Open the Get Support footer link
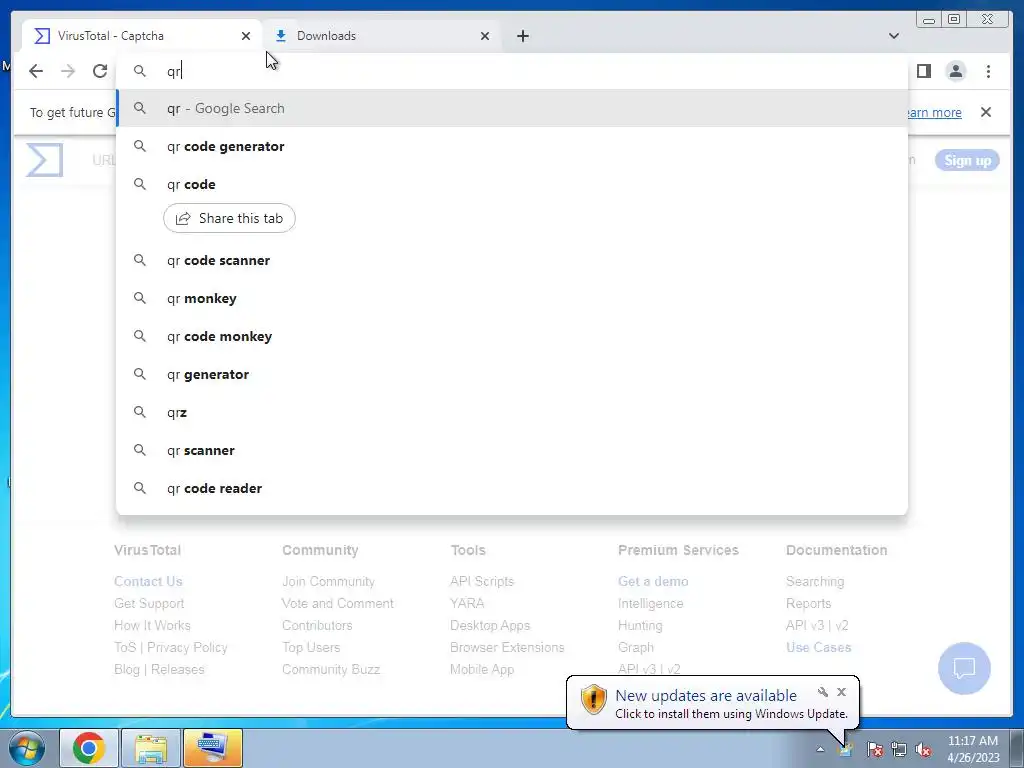Image resolution: width=1024 pixels, height=768 pixels. click(x=149, y=603)
